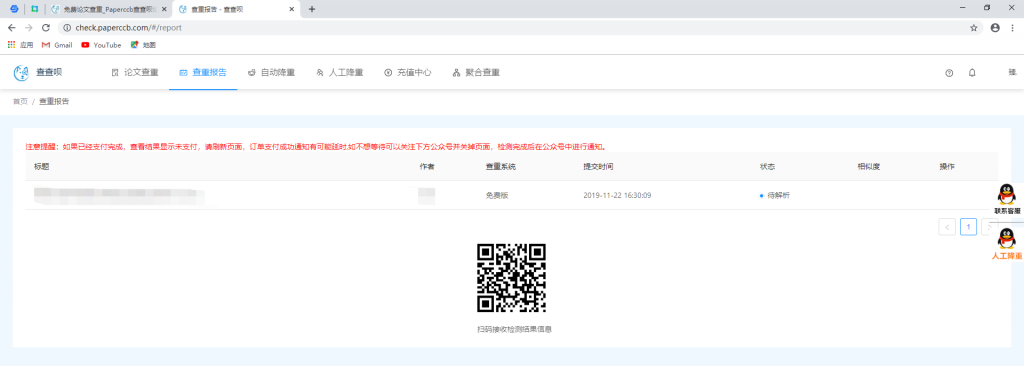
Task: Click the 人工降重 QQ penguin icon
Action: (x=1006, y=239)
